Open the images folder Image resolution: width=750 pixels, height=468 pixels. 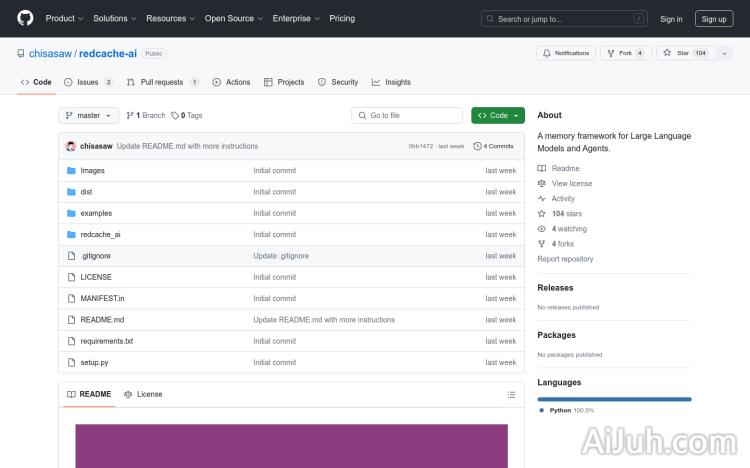pyautogui.click(x=92, y=171)
